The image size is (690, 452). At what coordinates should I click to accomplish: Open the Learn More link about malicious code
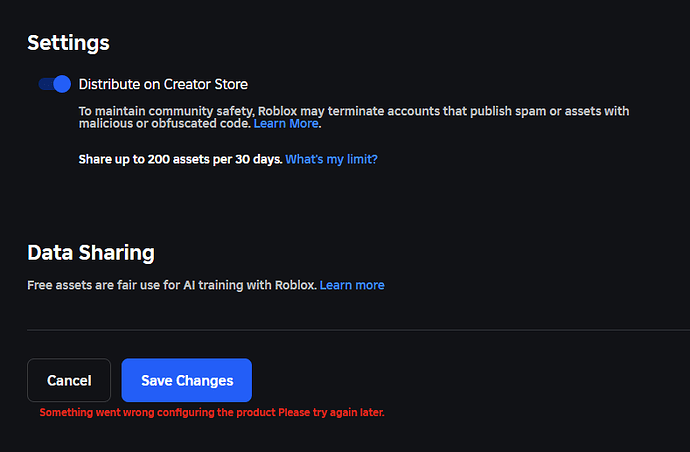pyautogui.click(x=286, y=124)
